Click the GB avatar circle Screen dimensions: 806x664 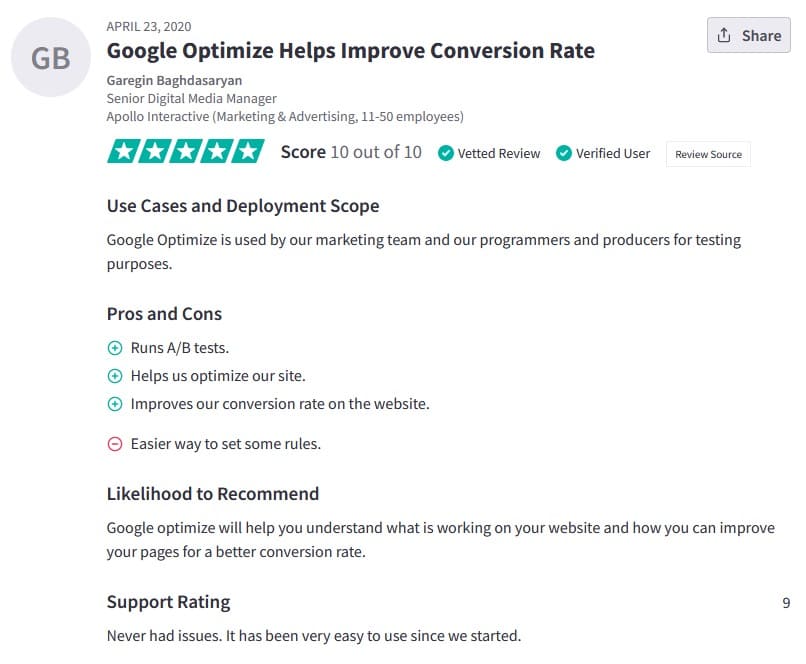(x=51, y=57)
